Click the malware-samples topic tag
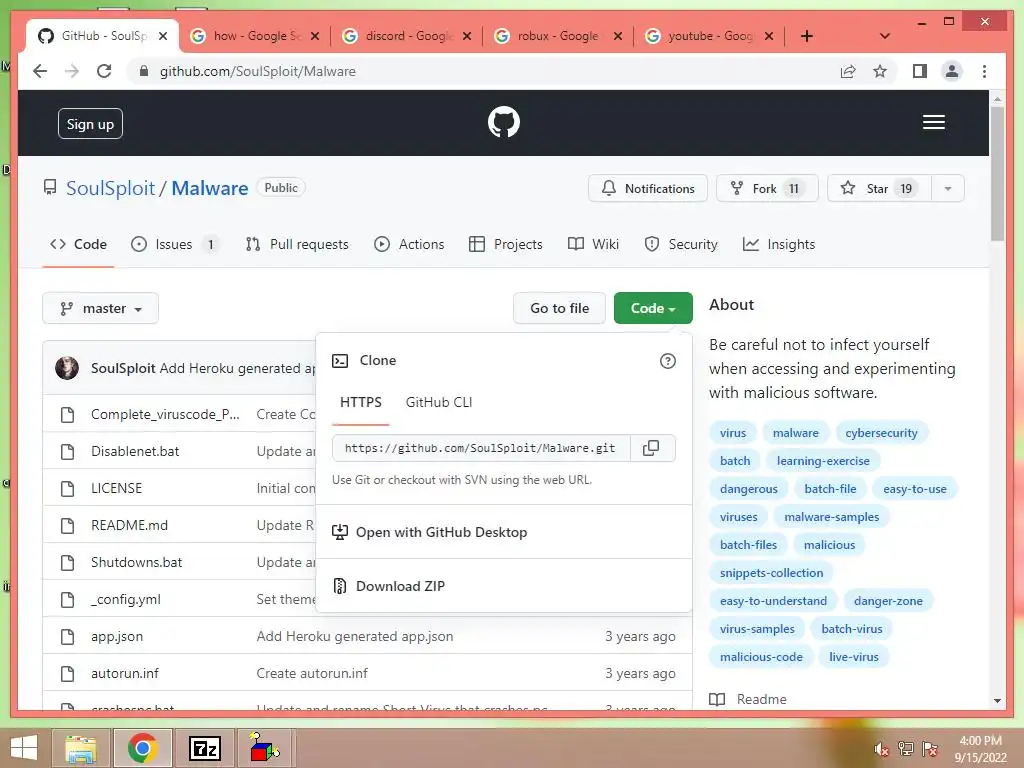The width and height of the screenshot is (1024, 768). 831,517
